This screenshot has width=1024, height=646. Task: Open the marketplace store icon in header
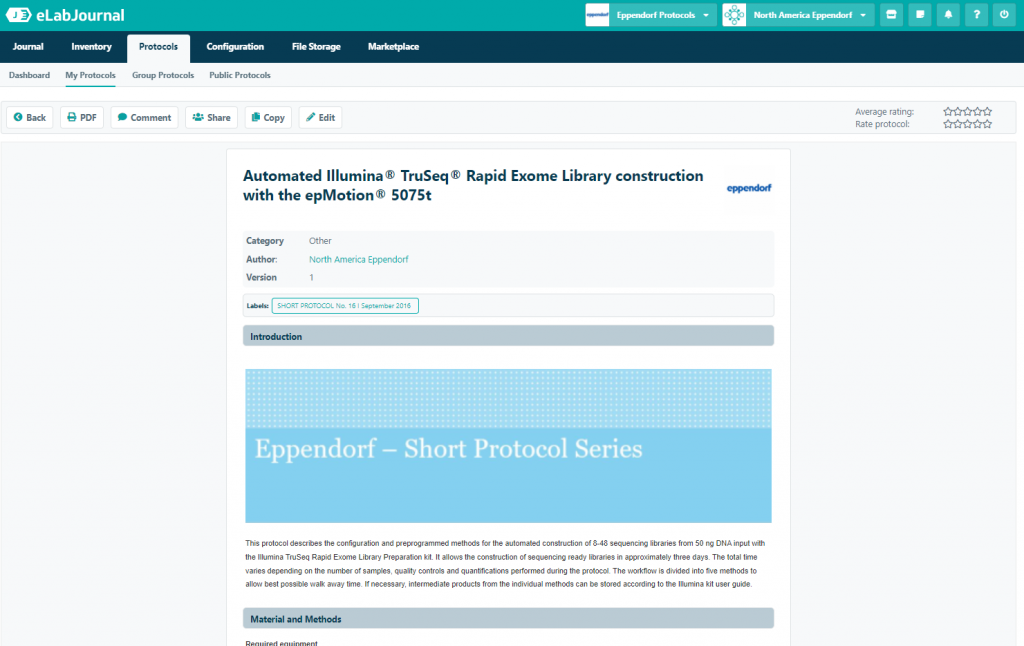[x=891, y=14]
